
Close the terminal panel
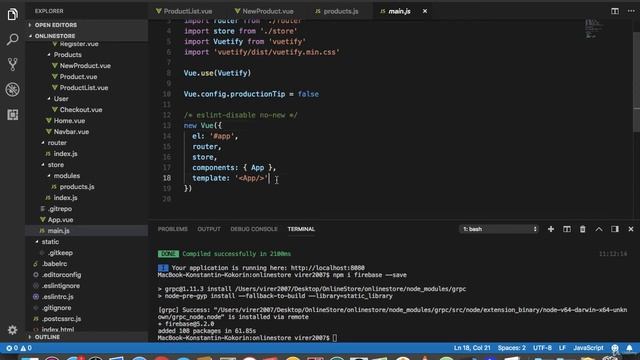click(x=631, y=229)
